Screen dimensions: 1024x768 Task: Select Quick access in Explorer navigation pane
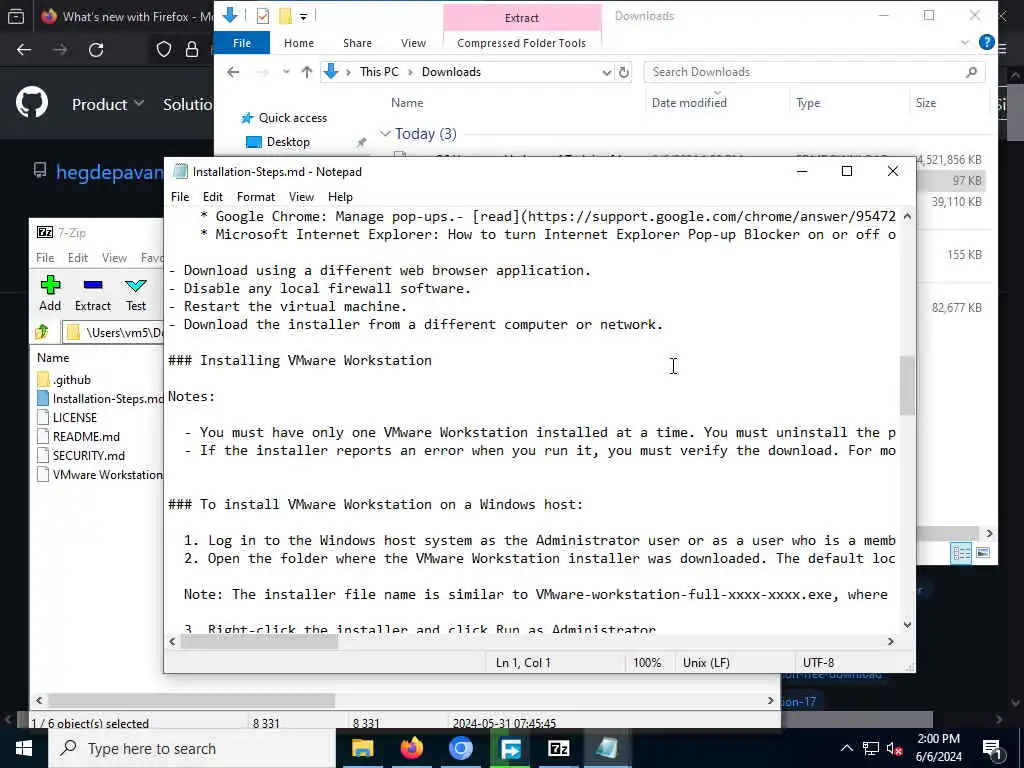coord(293,118)
